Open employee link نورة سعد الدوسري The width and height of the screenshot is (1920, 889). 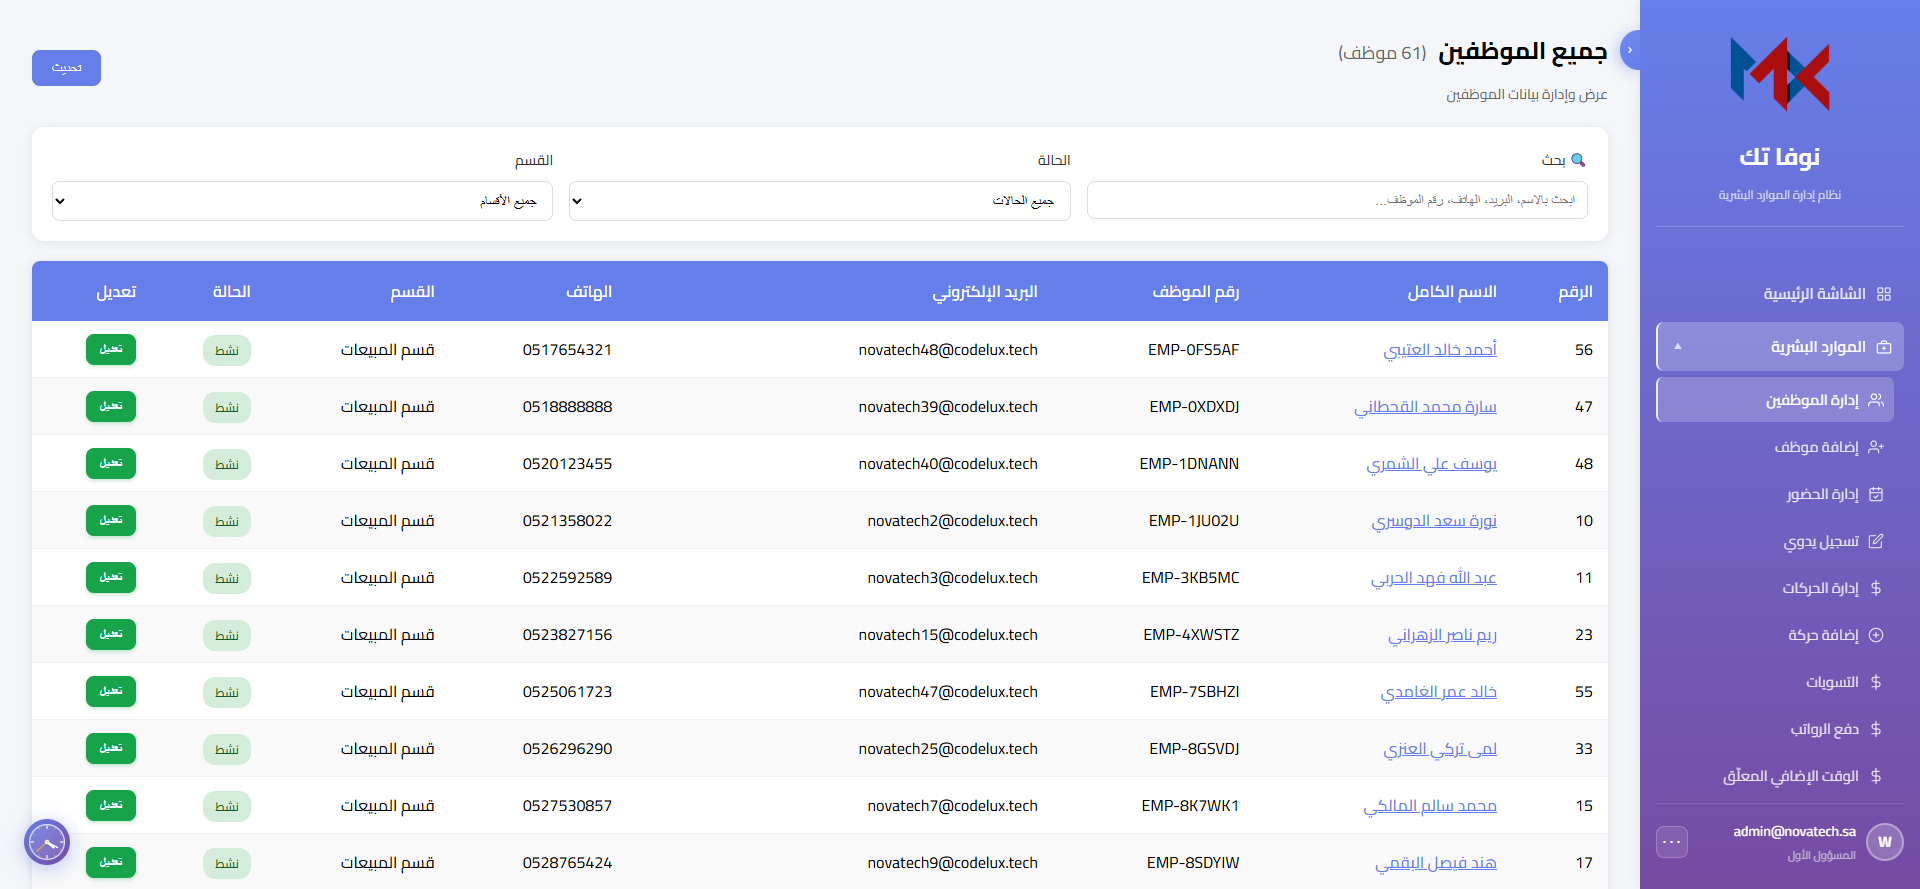pyautogui.click(x=1434, y=521)
